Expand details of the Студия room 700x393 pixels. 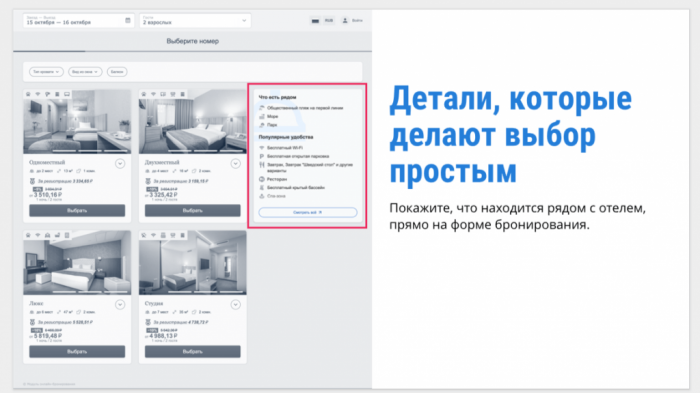(x=236, y=305)
